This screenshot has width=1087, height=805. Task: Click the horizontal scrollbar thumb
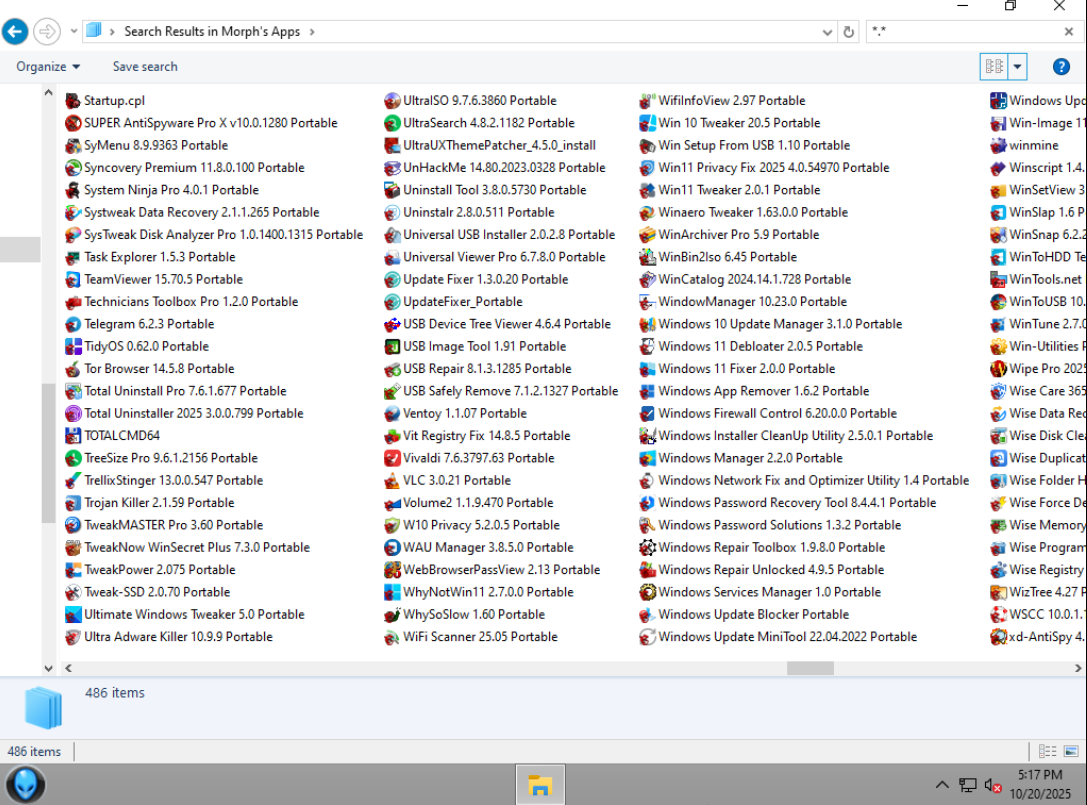[x=810, y=668]
